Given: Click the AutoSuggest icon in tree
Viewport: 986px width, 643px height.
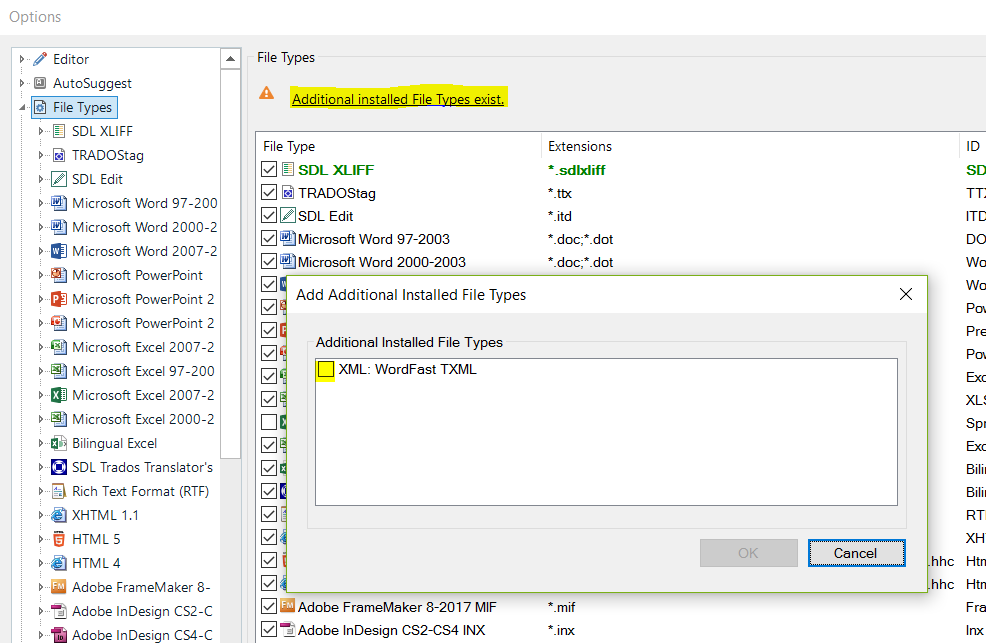Looking at the screenshot, I should (x=40, y=83).
